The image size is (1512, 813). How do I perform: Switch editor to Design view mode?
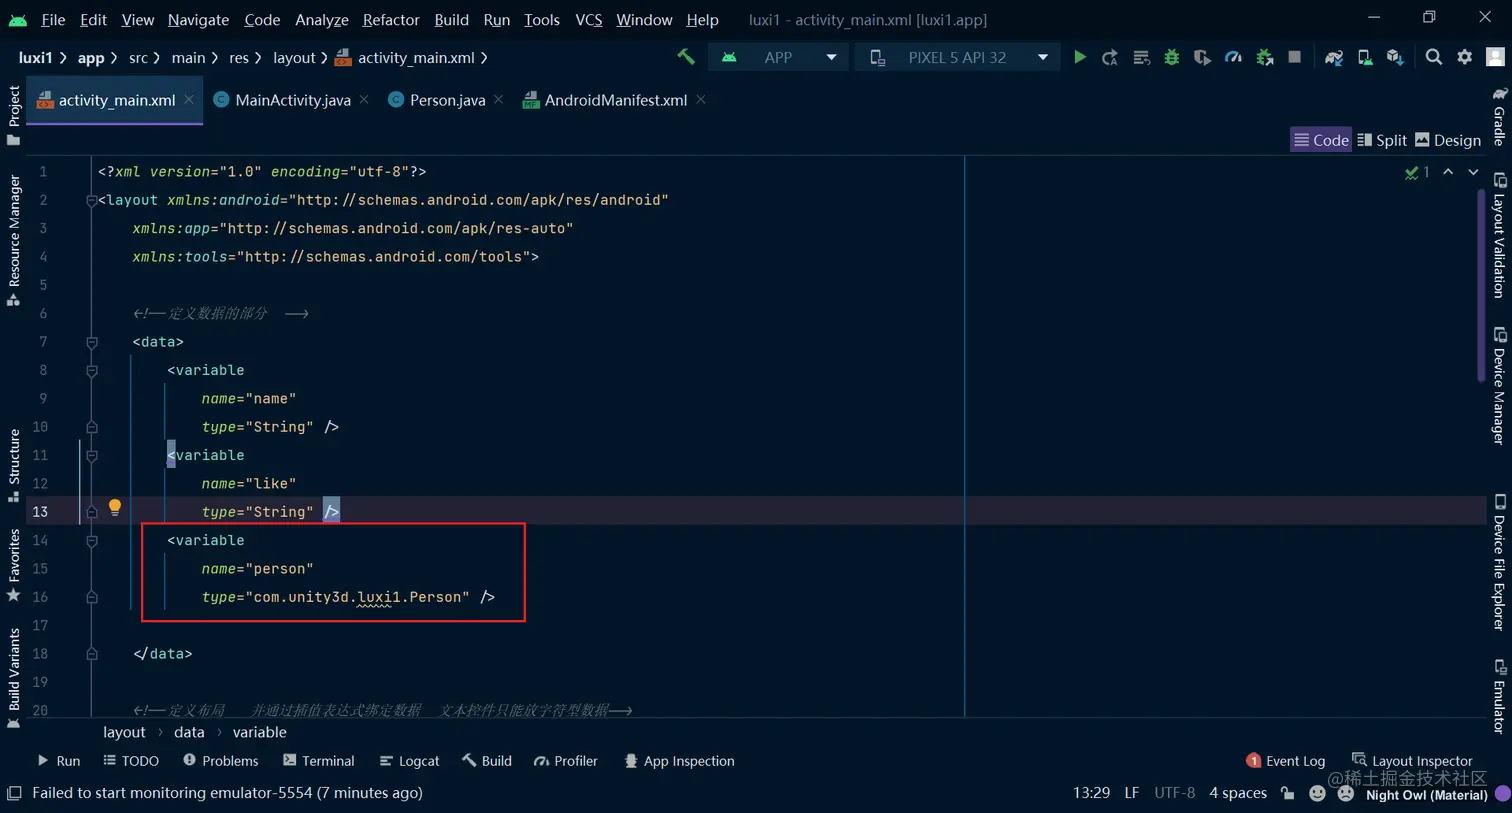1448,140
